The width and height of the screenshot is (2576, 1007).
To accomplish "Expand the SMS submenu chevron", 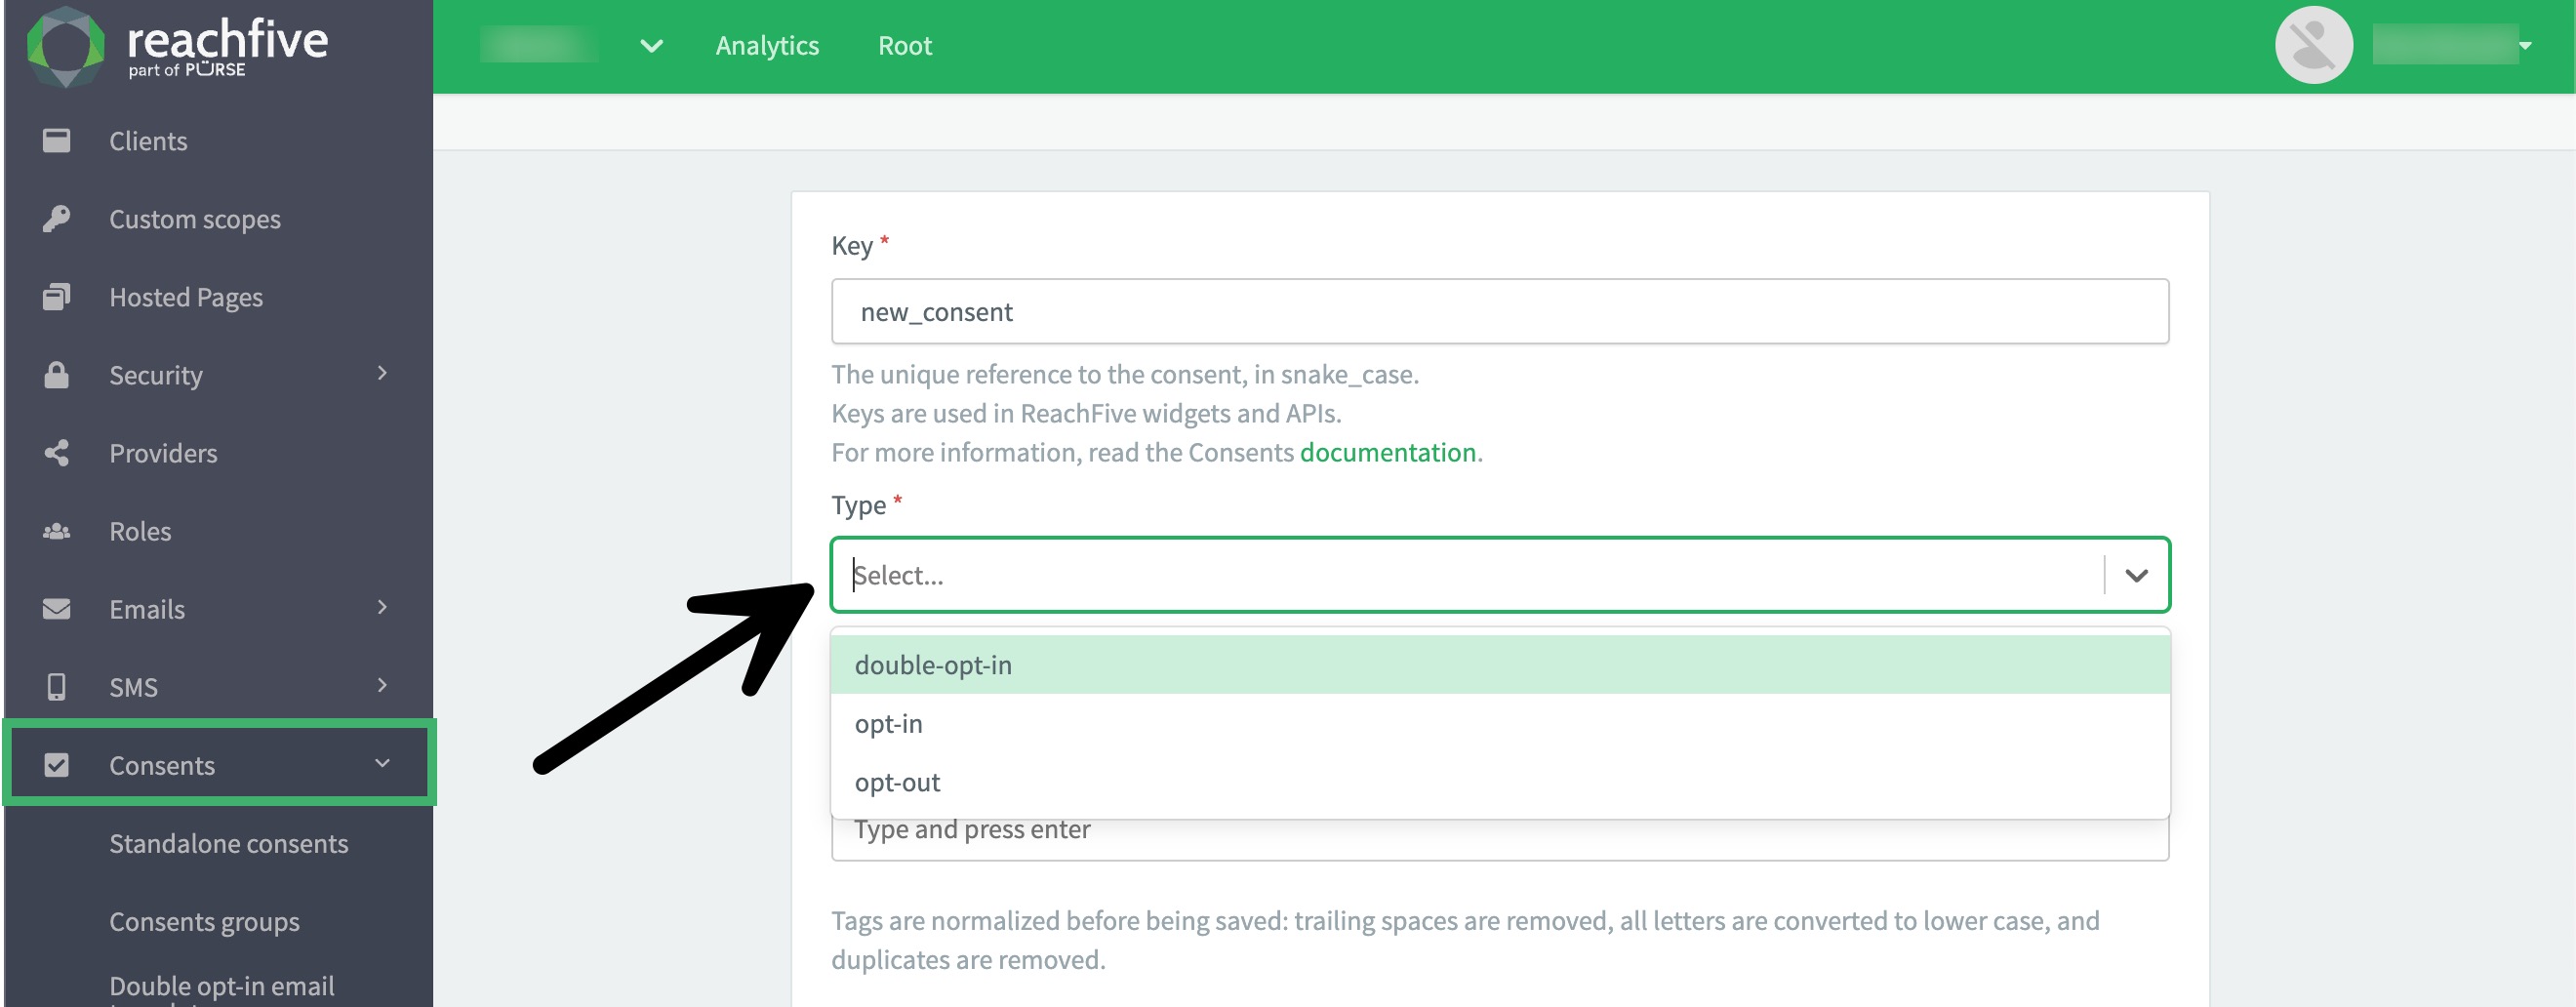I will pos(382,685).
